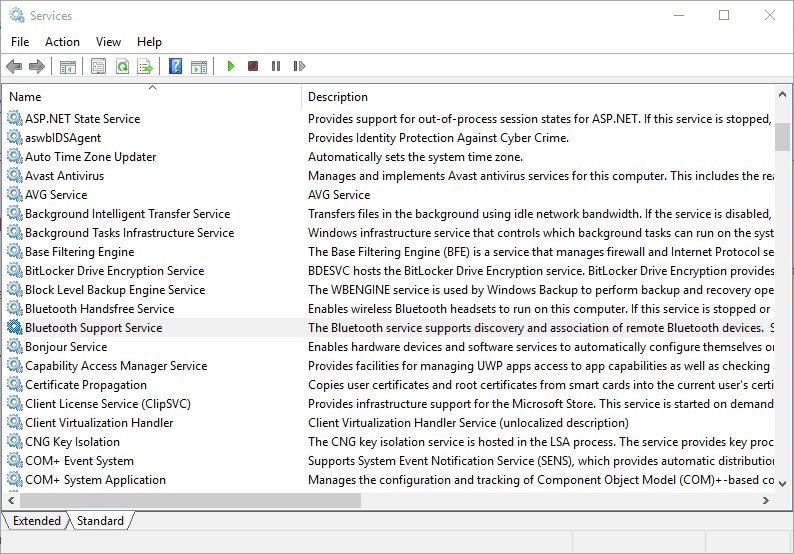Image resolution: width=794 pixels, height=554 pixels.
Task: Click gear icon of Base Filtering Engine
Action: (15, 251)
